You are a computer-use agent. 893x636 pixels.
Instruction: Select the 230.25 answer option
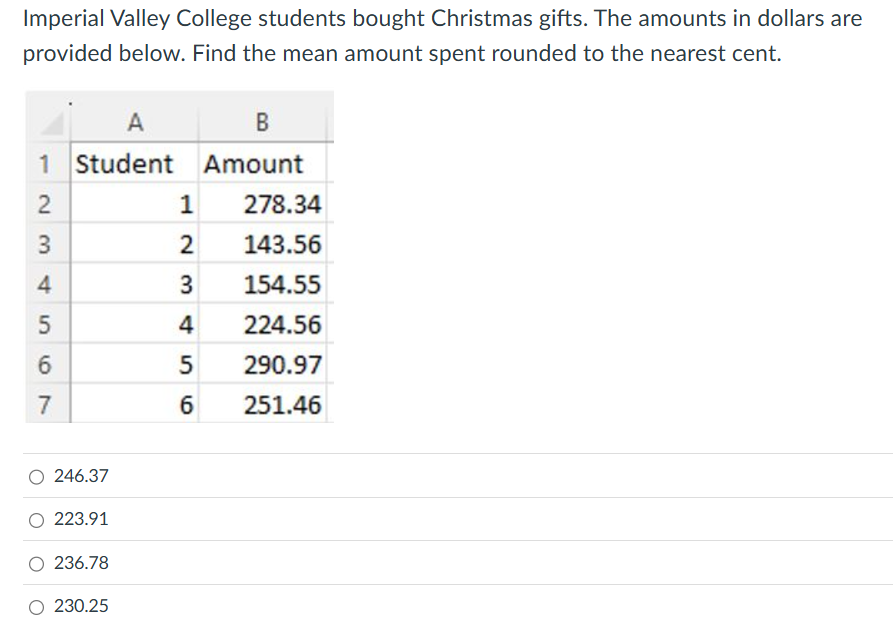pyautogui.click(x=35, y=606)
